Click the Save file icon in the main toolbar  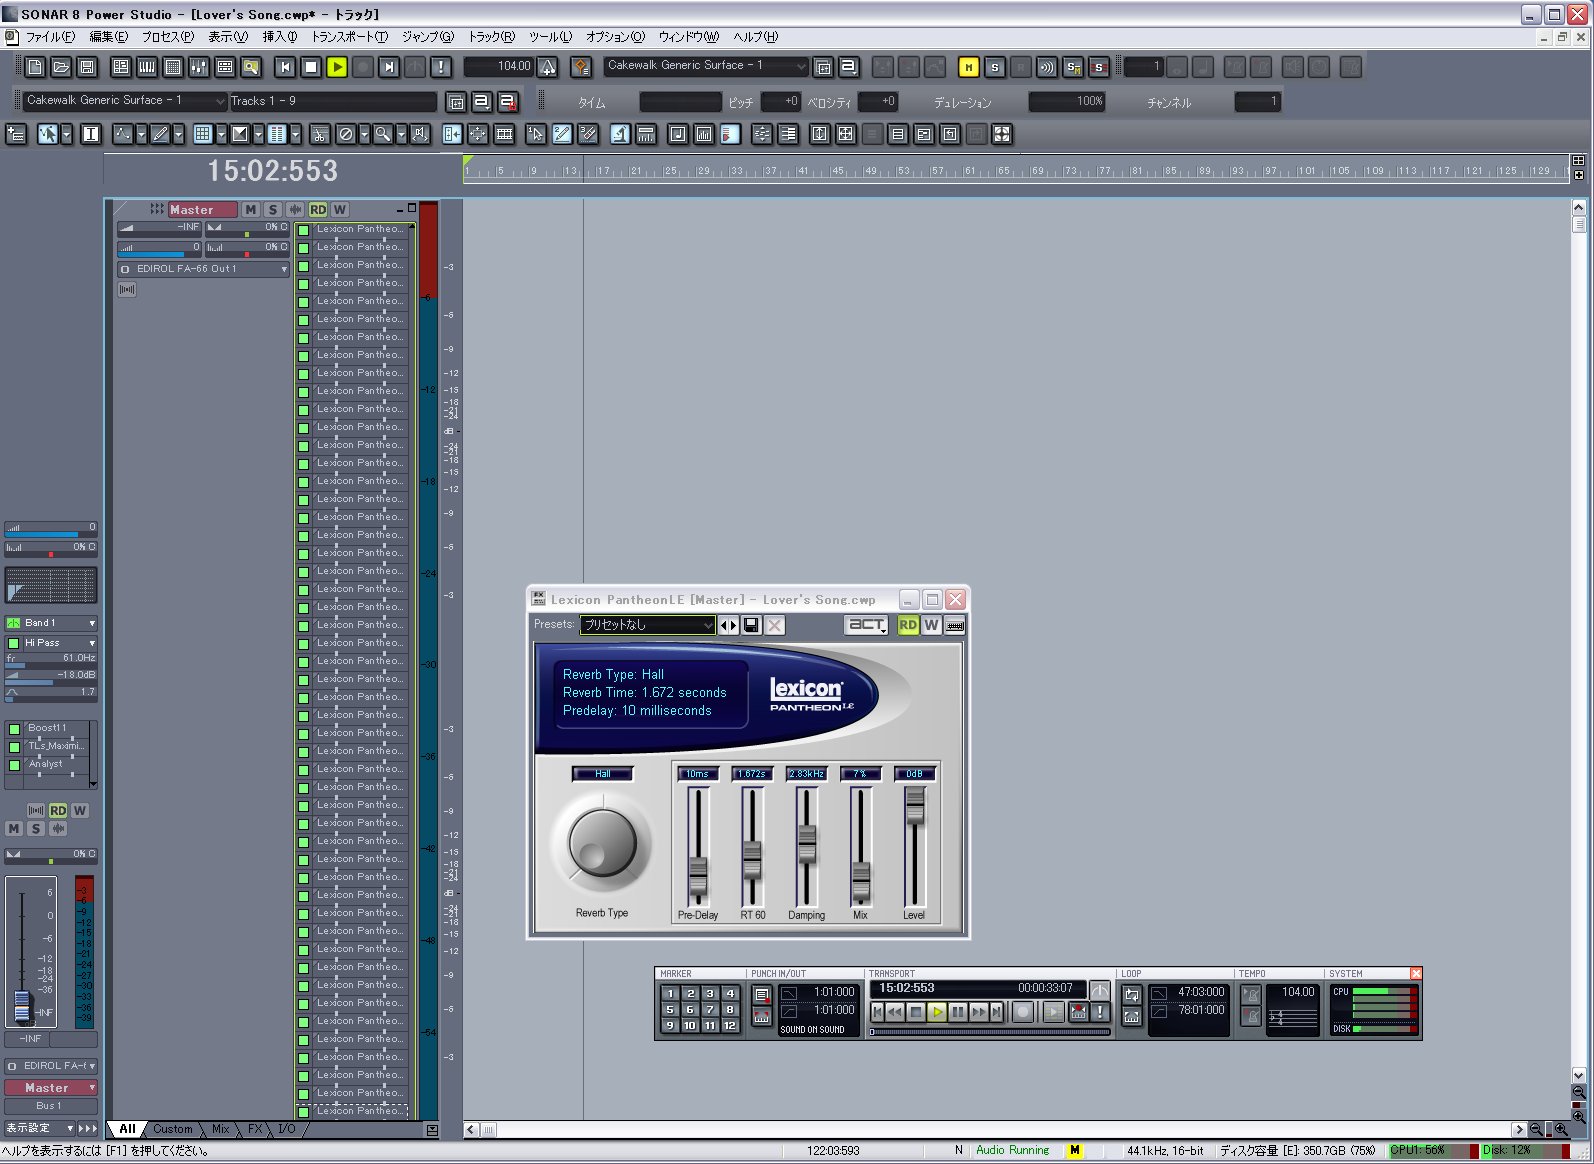(87, 67)
